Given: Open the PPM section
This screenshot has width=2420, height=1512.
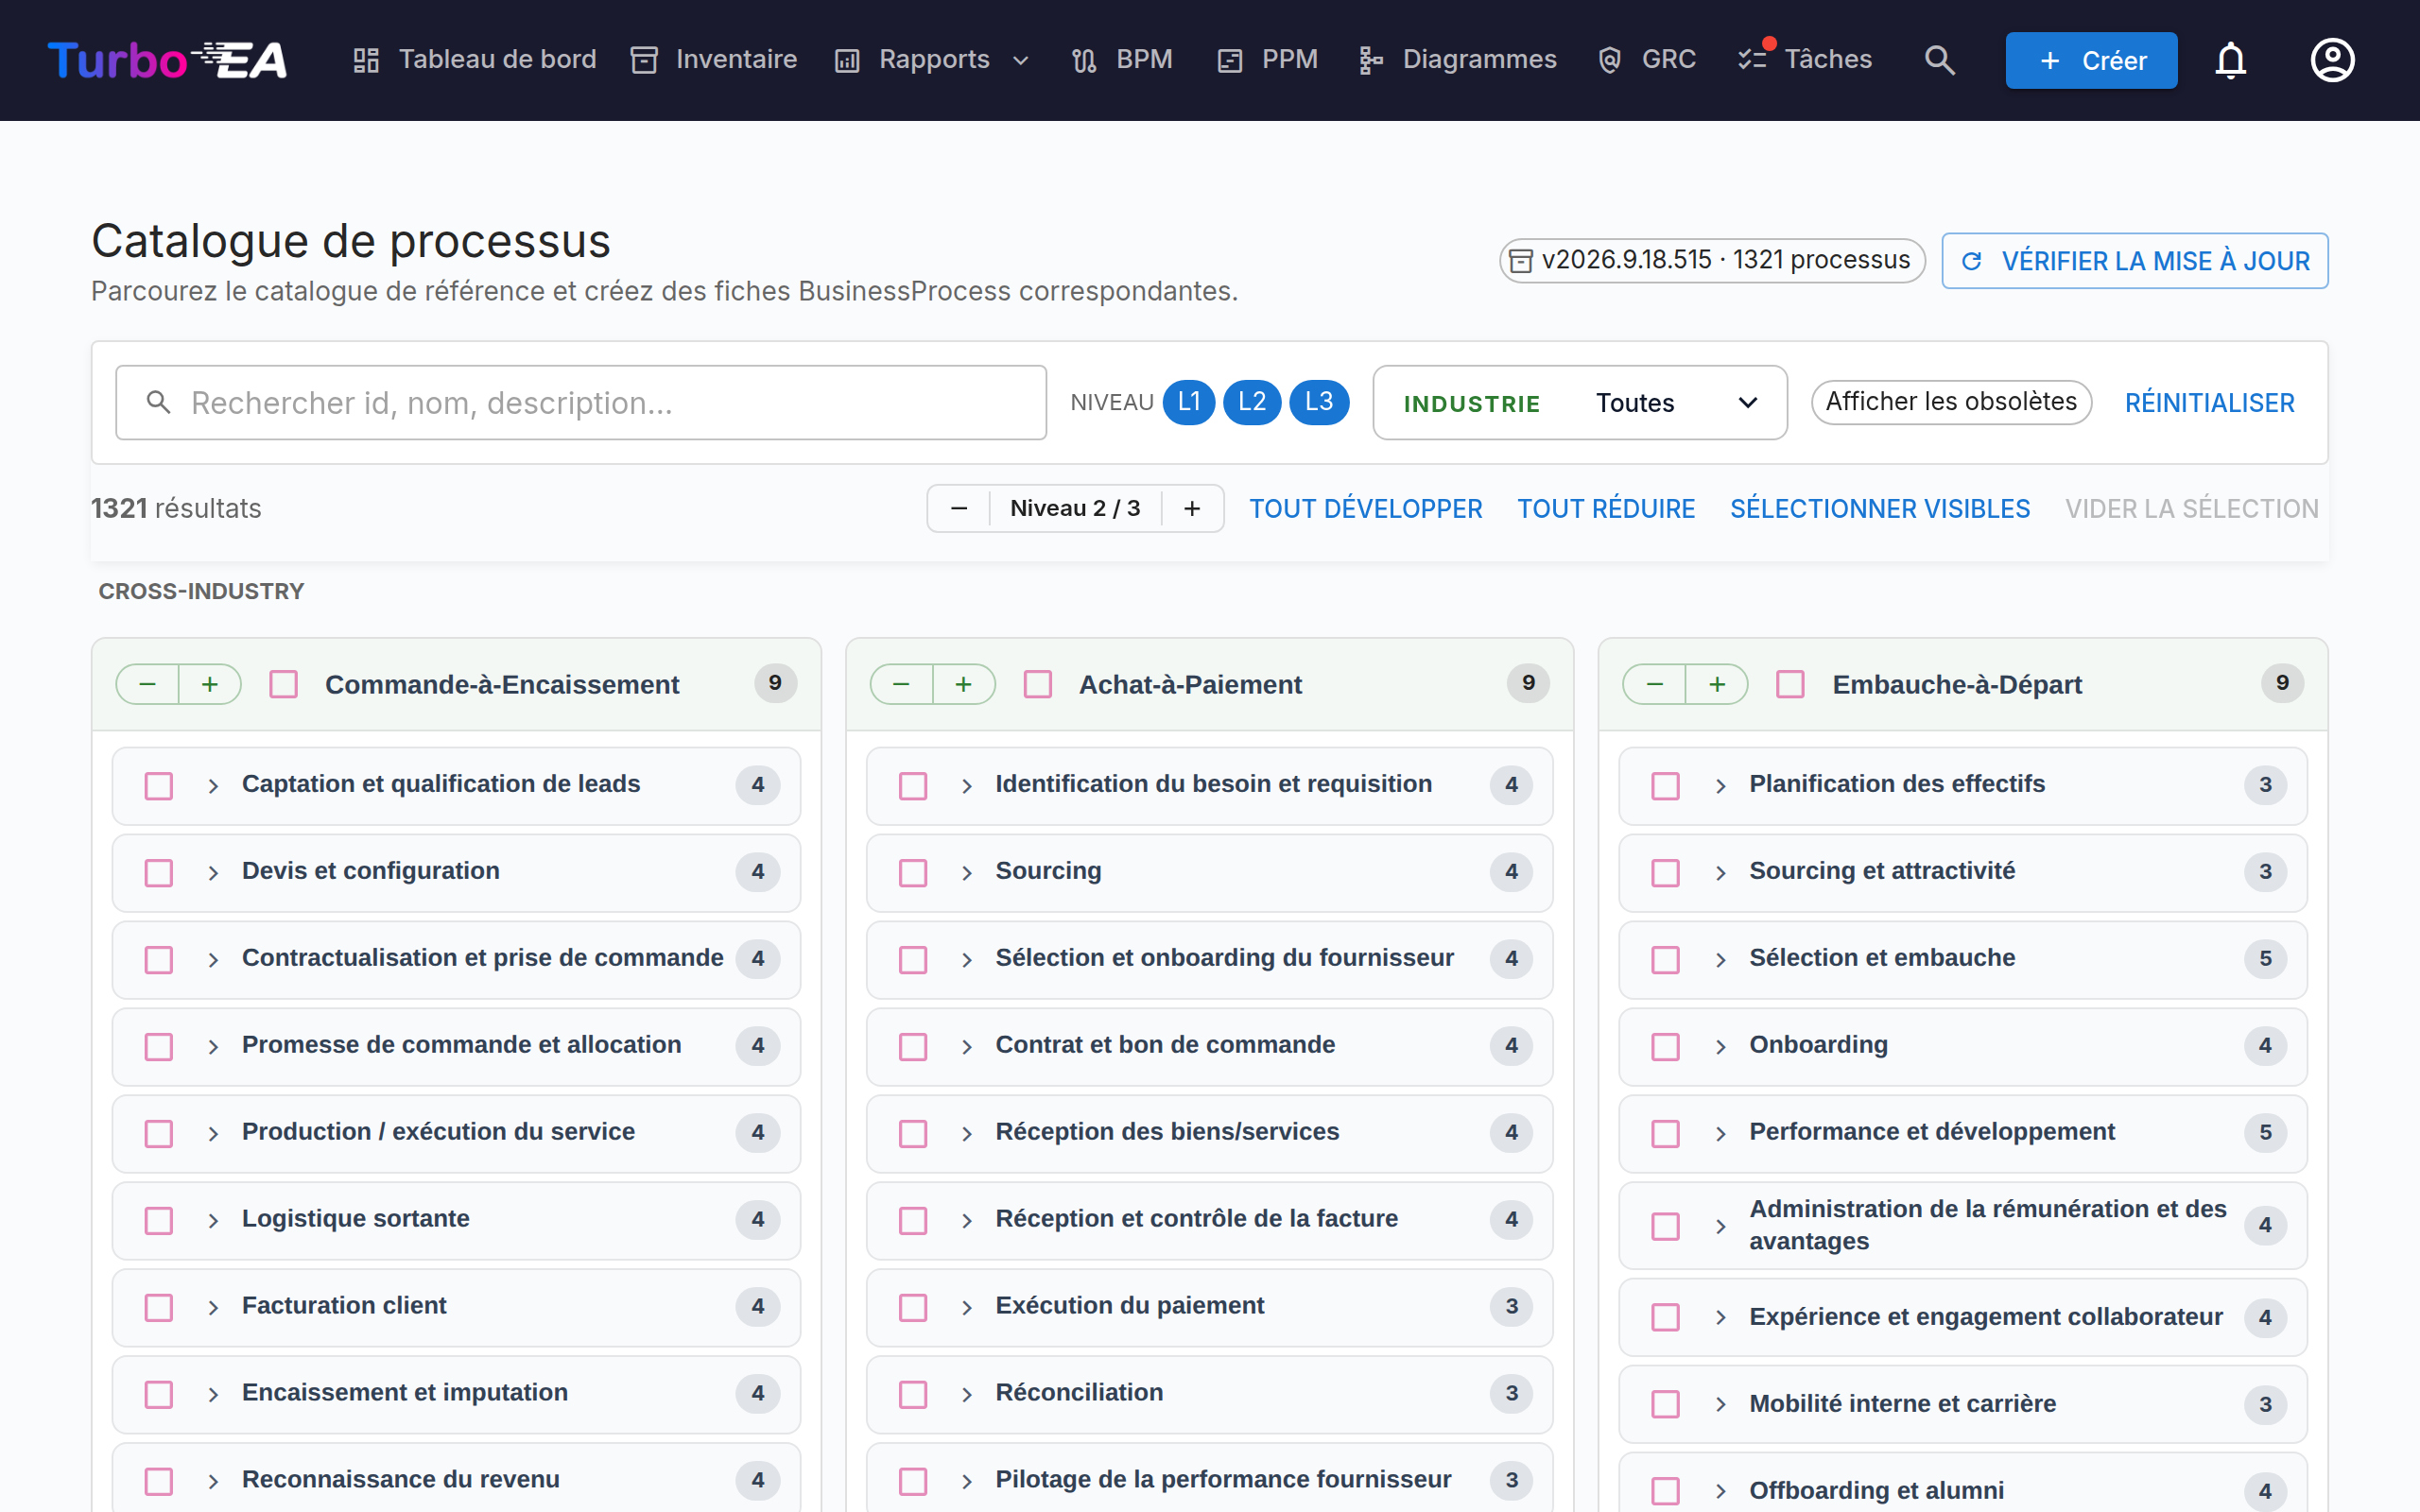Looking at the screenshot, I should click(1268, 60).
